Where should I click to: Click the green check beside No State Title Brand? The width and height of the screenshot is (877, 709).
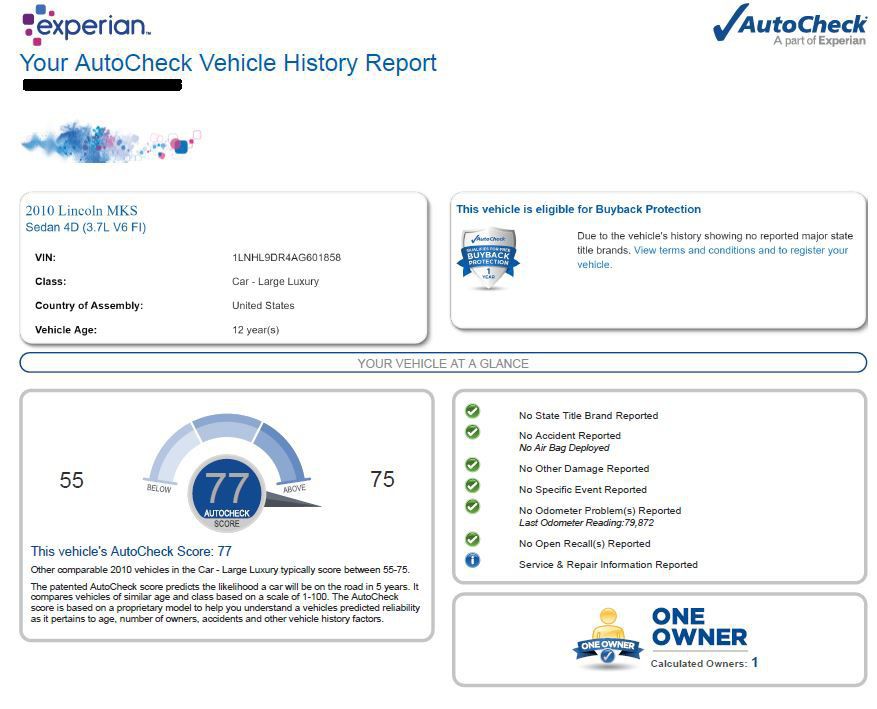click(x=472, y=411)
